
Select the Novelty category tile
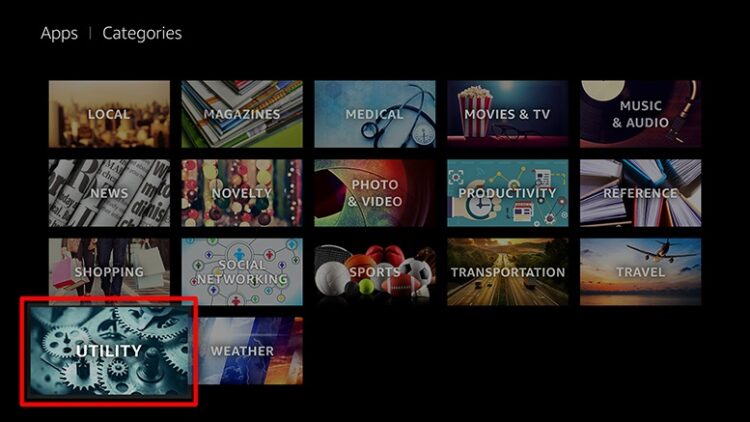tap(242, 193)
